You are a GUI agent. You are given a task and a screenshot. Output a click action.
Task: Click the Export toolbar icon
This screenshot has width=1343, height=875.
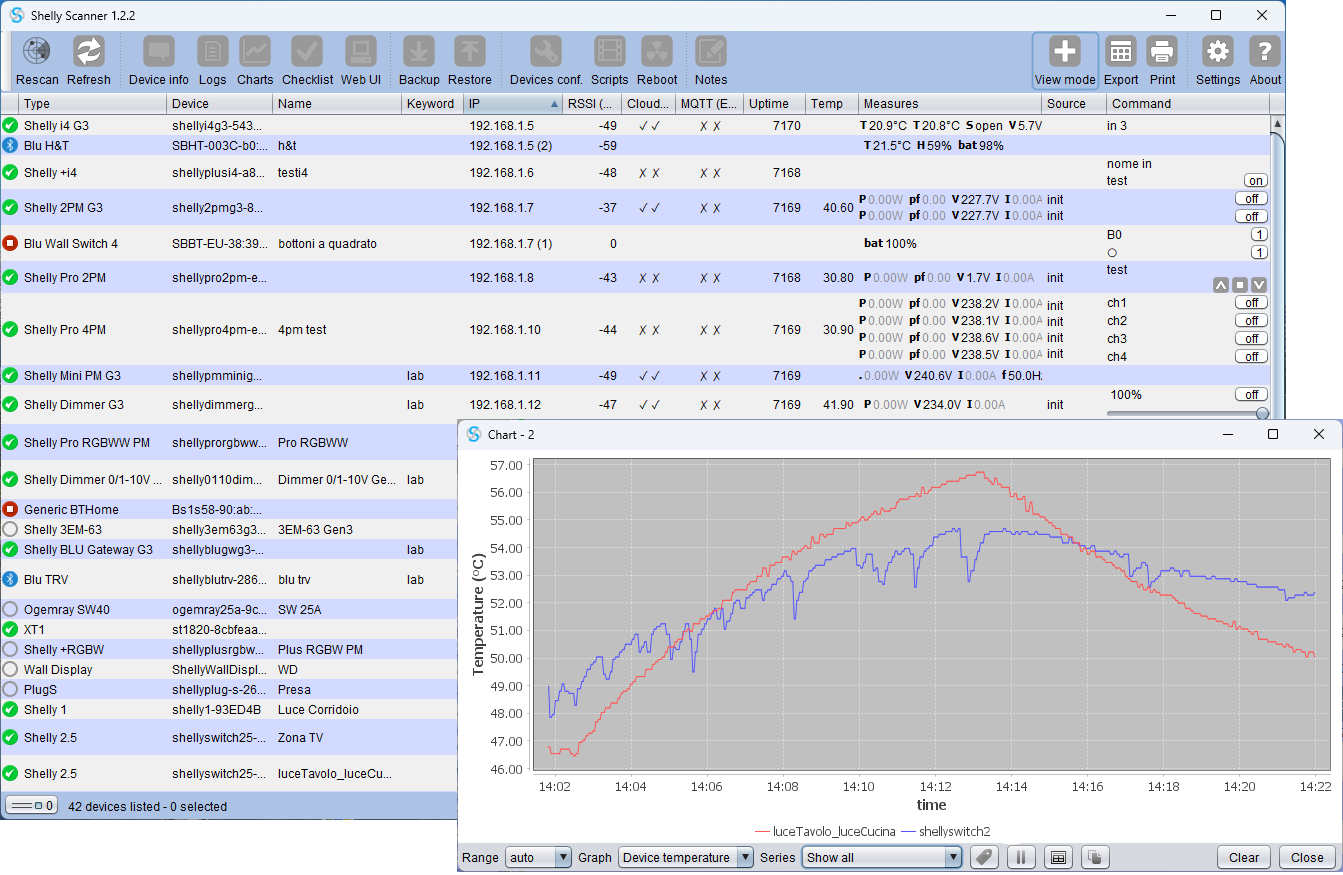1121,61
